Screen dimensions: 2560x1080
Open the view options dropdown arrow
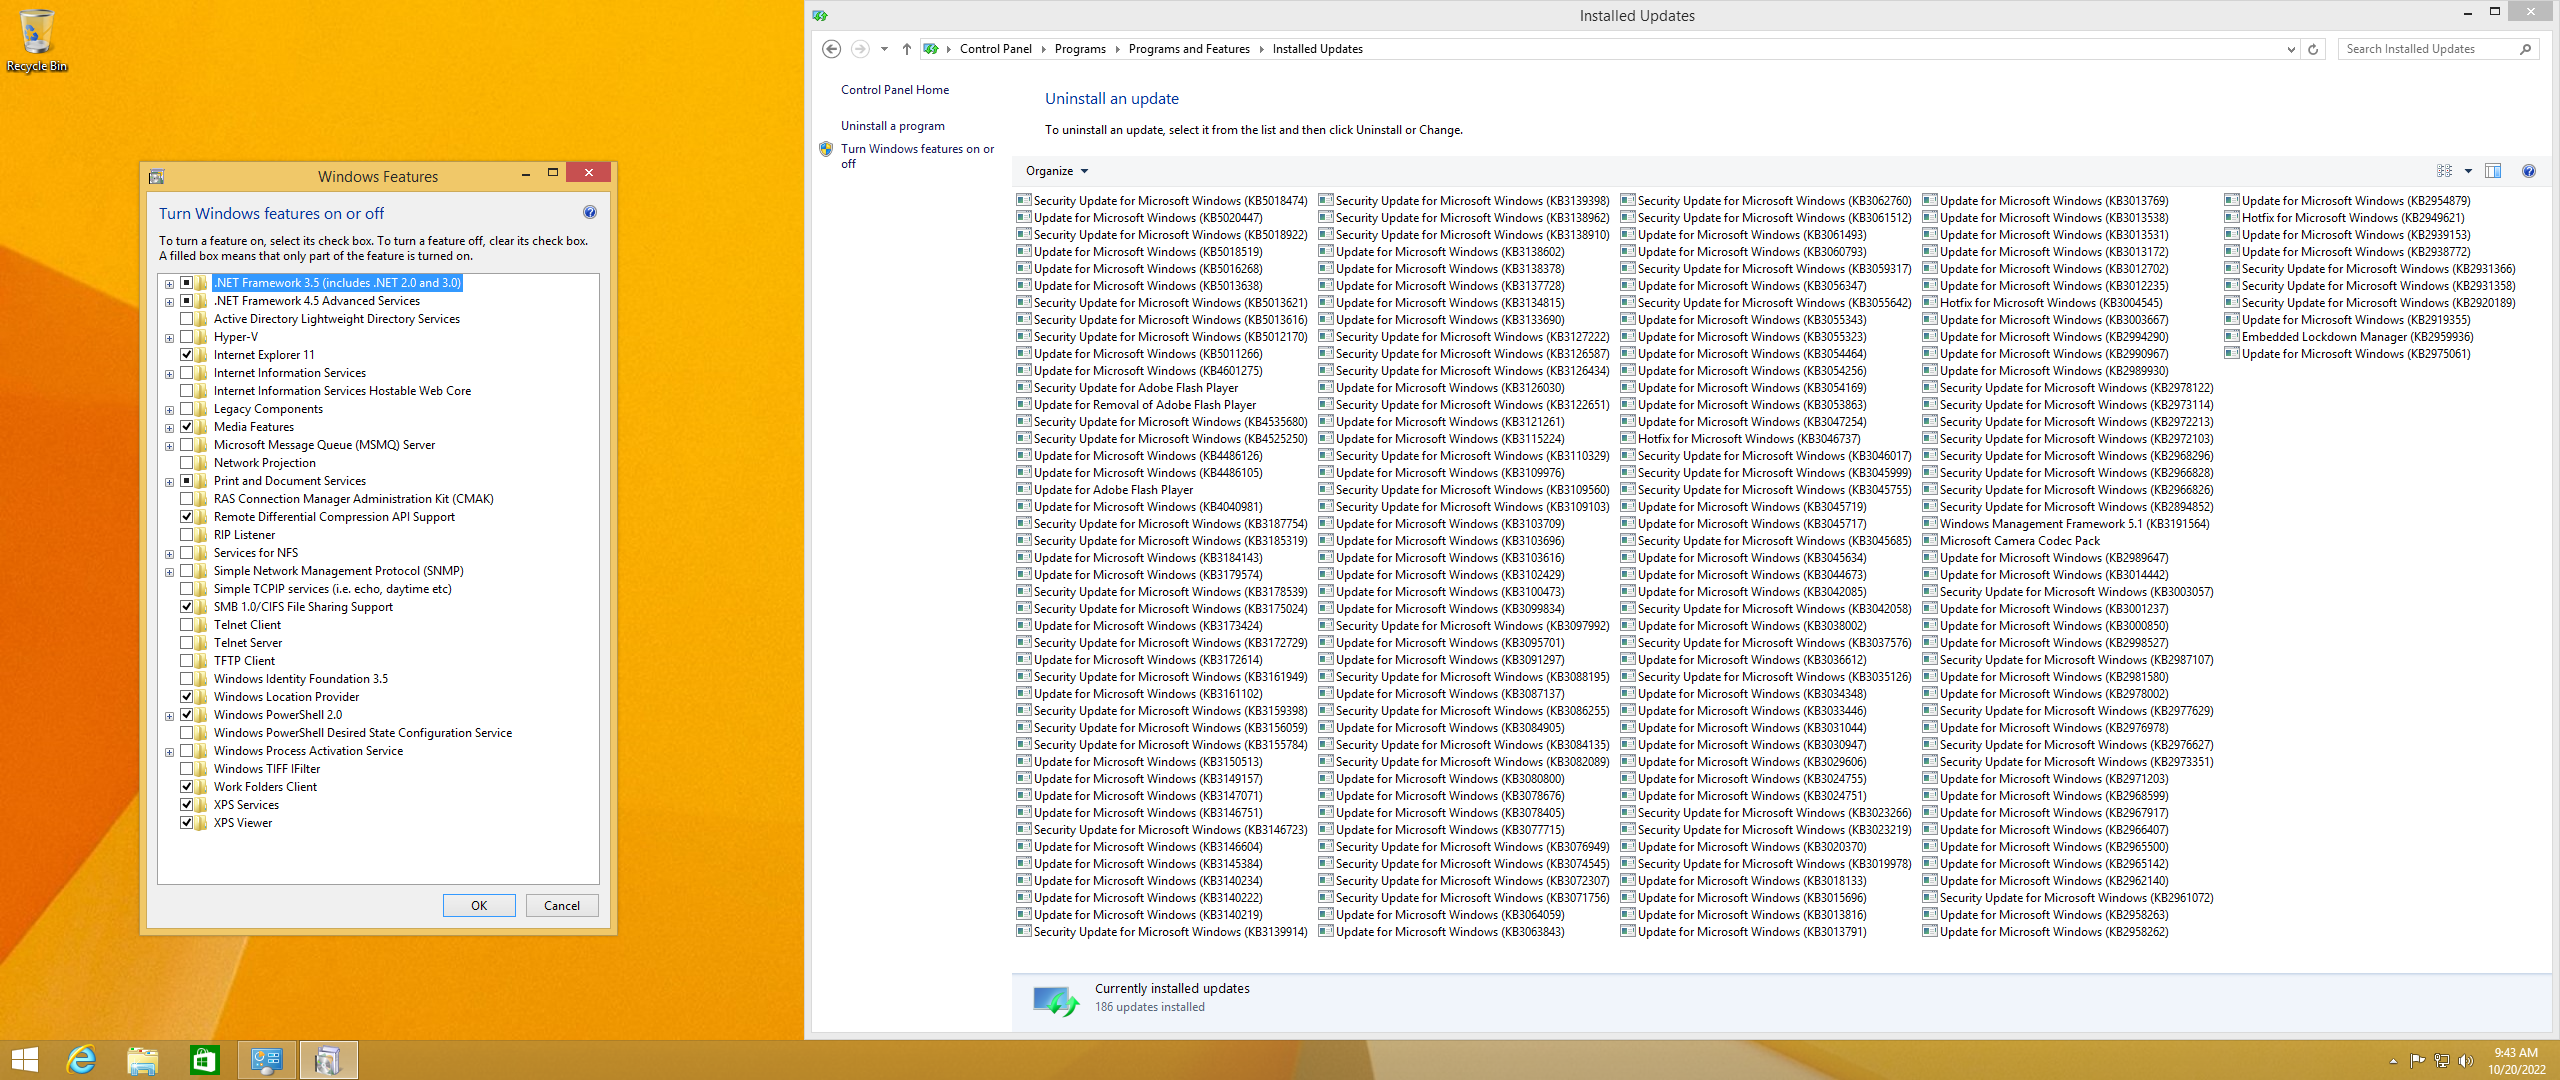[x=2468, y=171]
